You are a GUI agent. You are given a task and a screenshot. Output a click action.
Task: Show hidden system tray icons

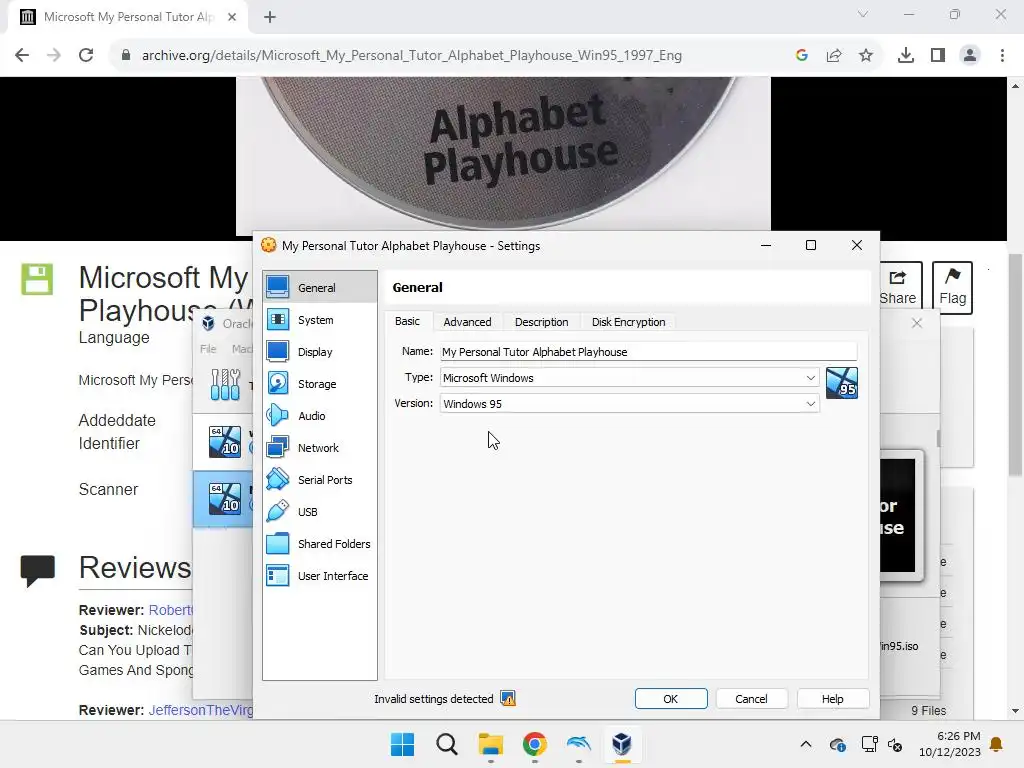806,744
